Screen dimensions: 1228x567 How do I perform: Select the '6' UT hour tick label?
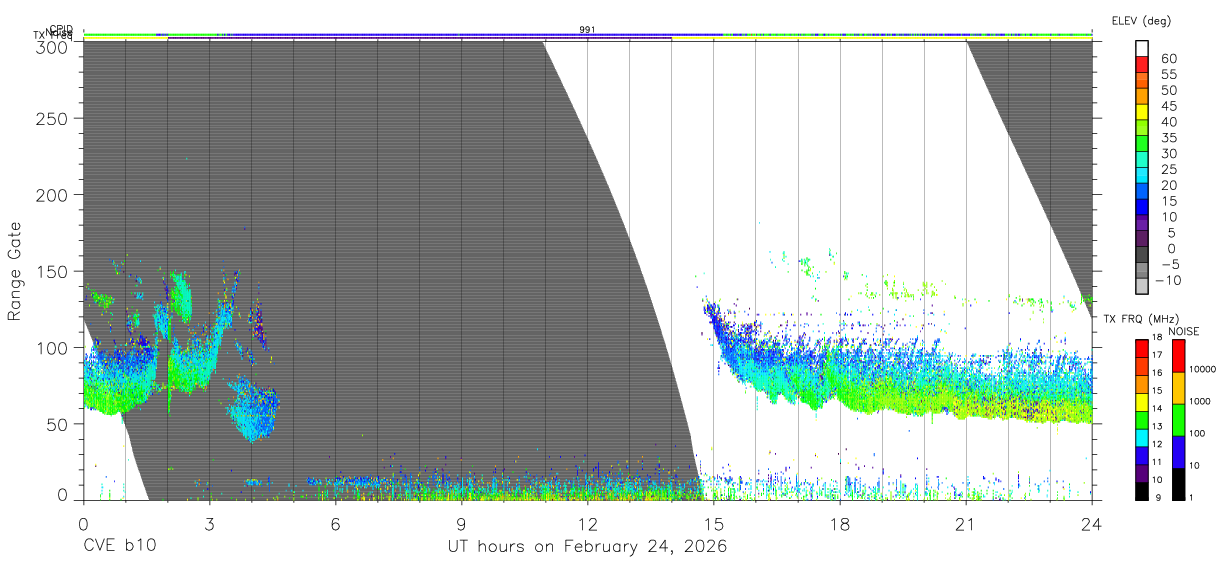[335, 522]
